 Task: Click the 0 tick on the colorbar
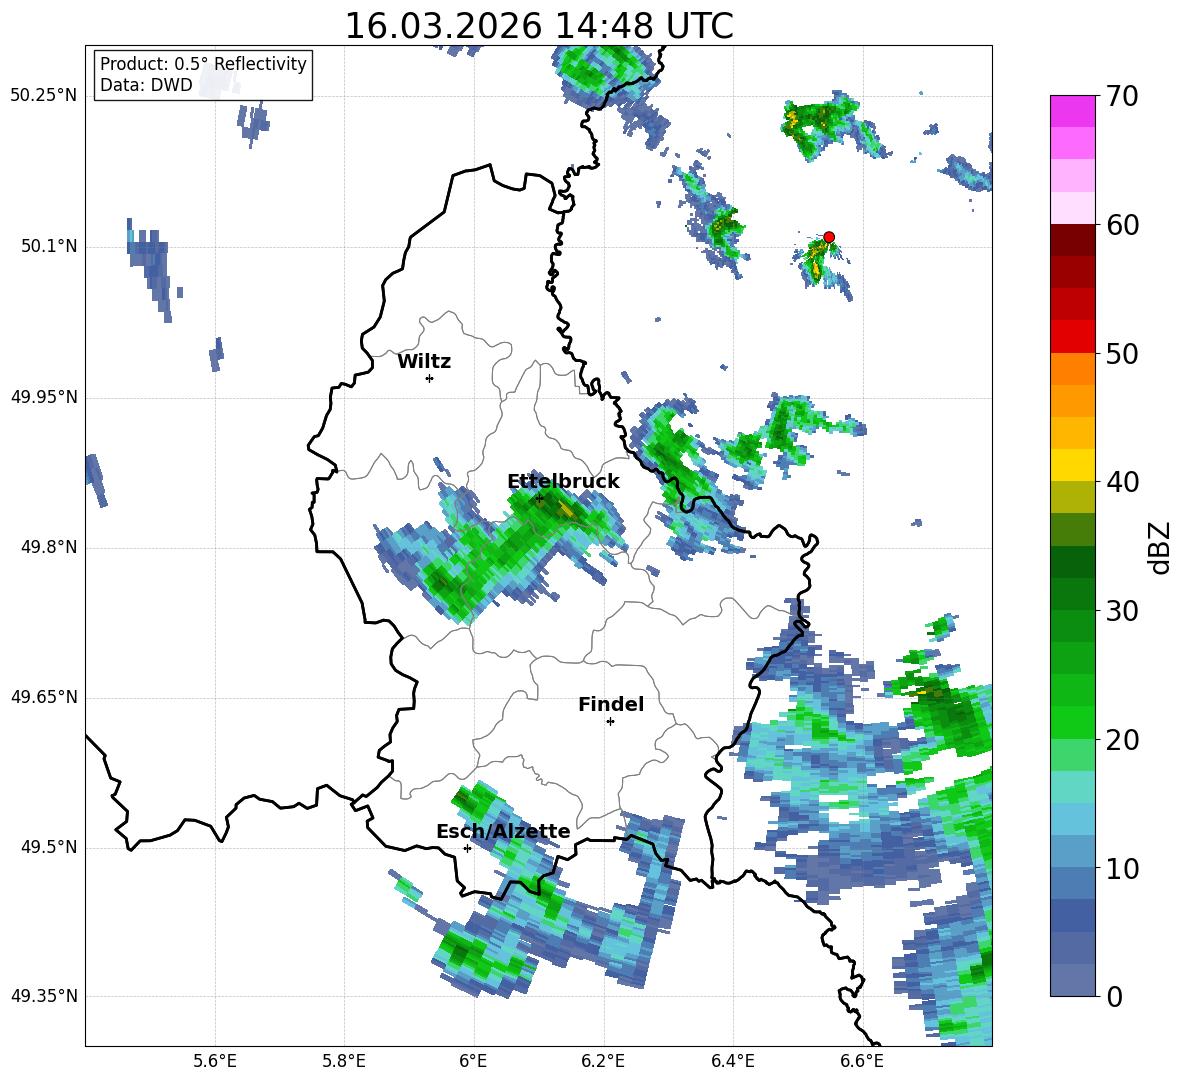1114,997
